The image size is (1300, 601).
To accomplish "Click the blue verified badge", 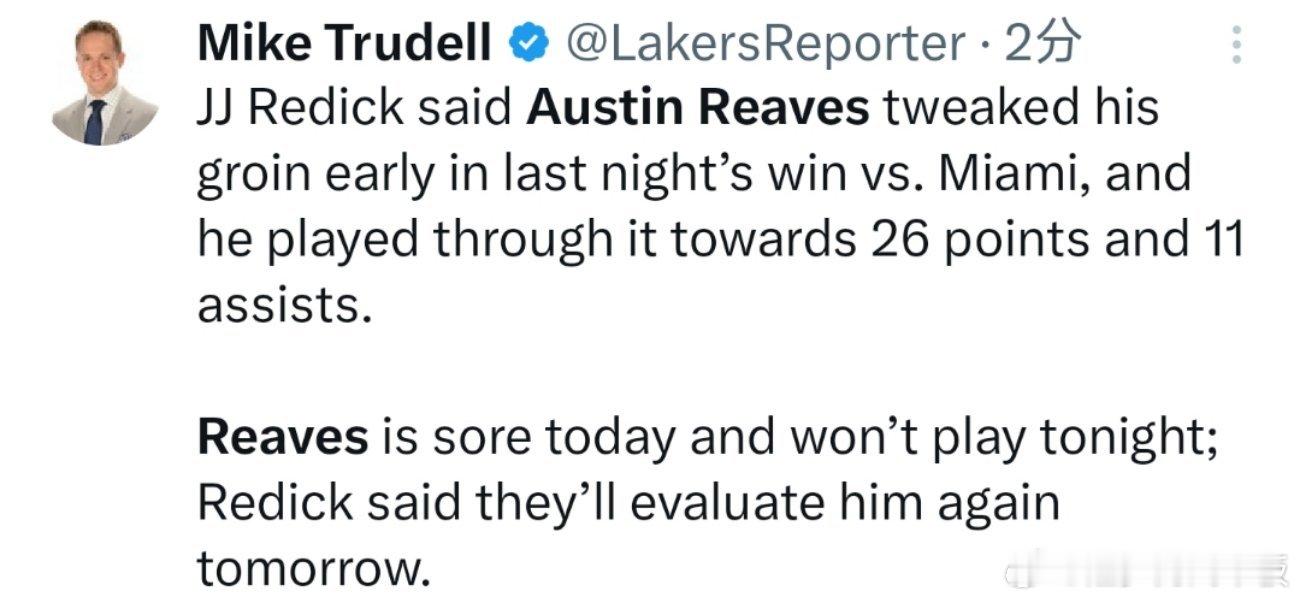I will [x=527, y=43].
